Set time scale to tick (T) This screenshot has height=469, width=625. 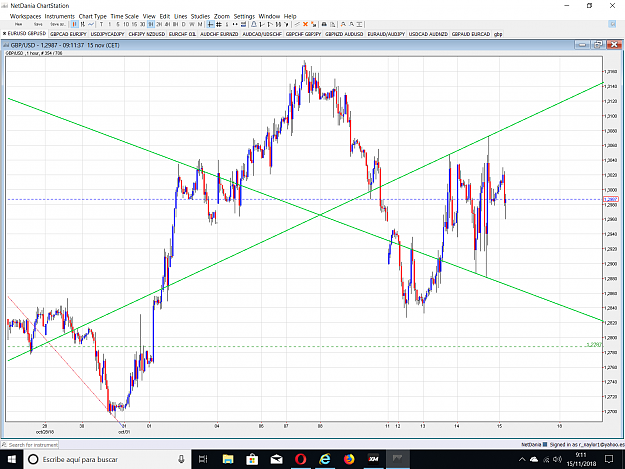coord(101,24)
